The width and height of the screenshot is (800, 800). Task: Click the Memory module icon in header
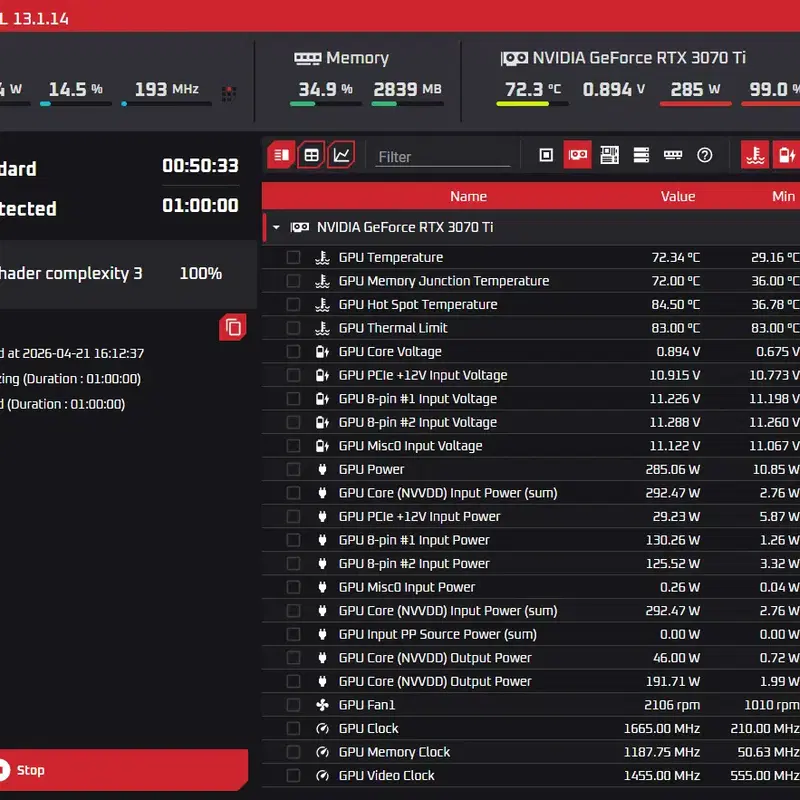[x=308, y=58]
